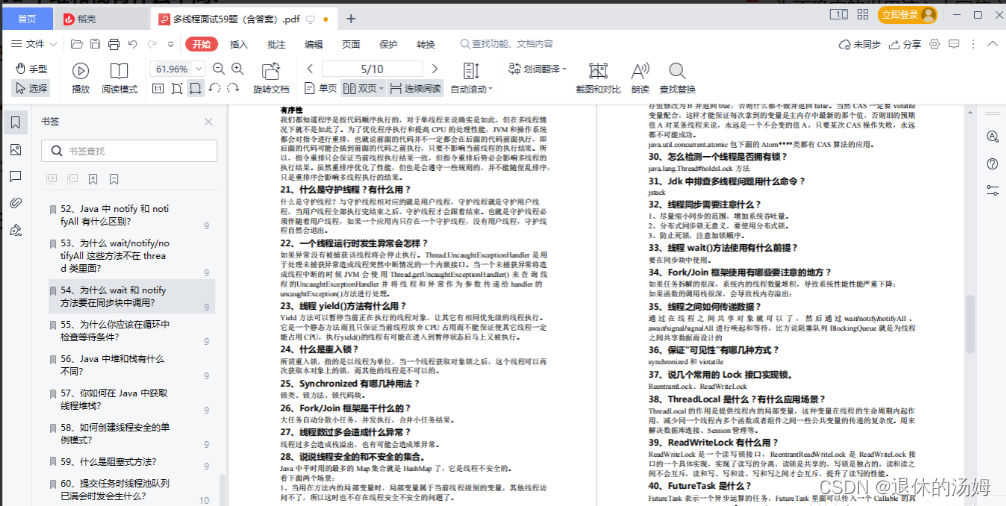Image resolution: width=1006 pixels, height=506 pixels.
Task: Click 旋转文档 rotate document
Action: tap(271, 78)
